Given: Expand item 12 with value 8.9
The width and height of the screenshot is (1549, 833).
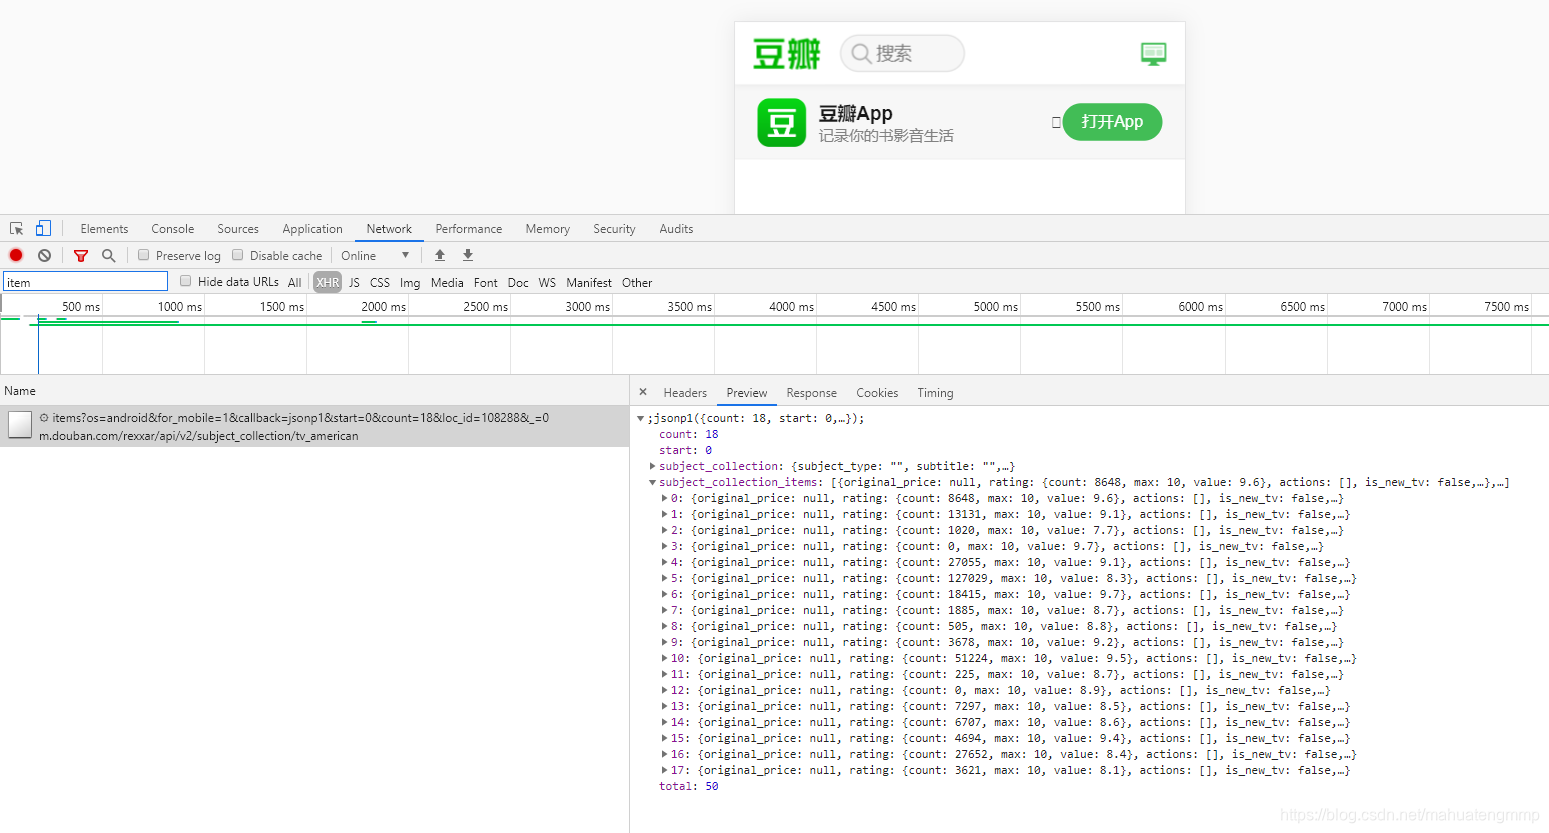Looking at the screenshot, I should [x=665, y=690].
